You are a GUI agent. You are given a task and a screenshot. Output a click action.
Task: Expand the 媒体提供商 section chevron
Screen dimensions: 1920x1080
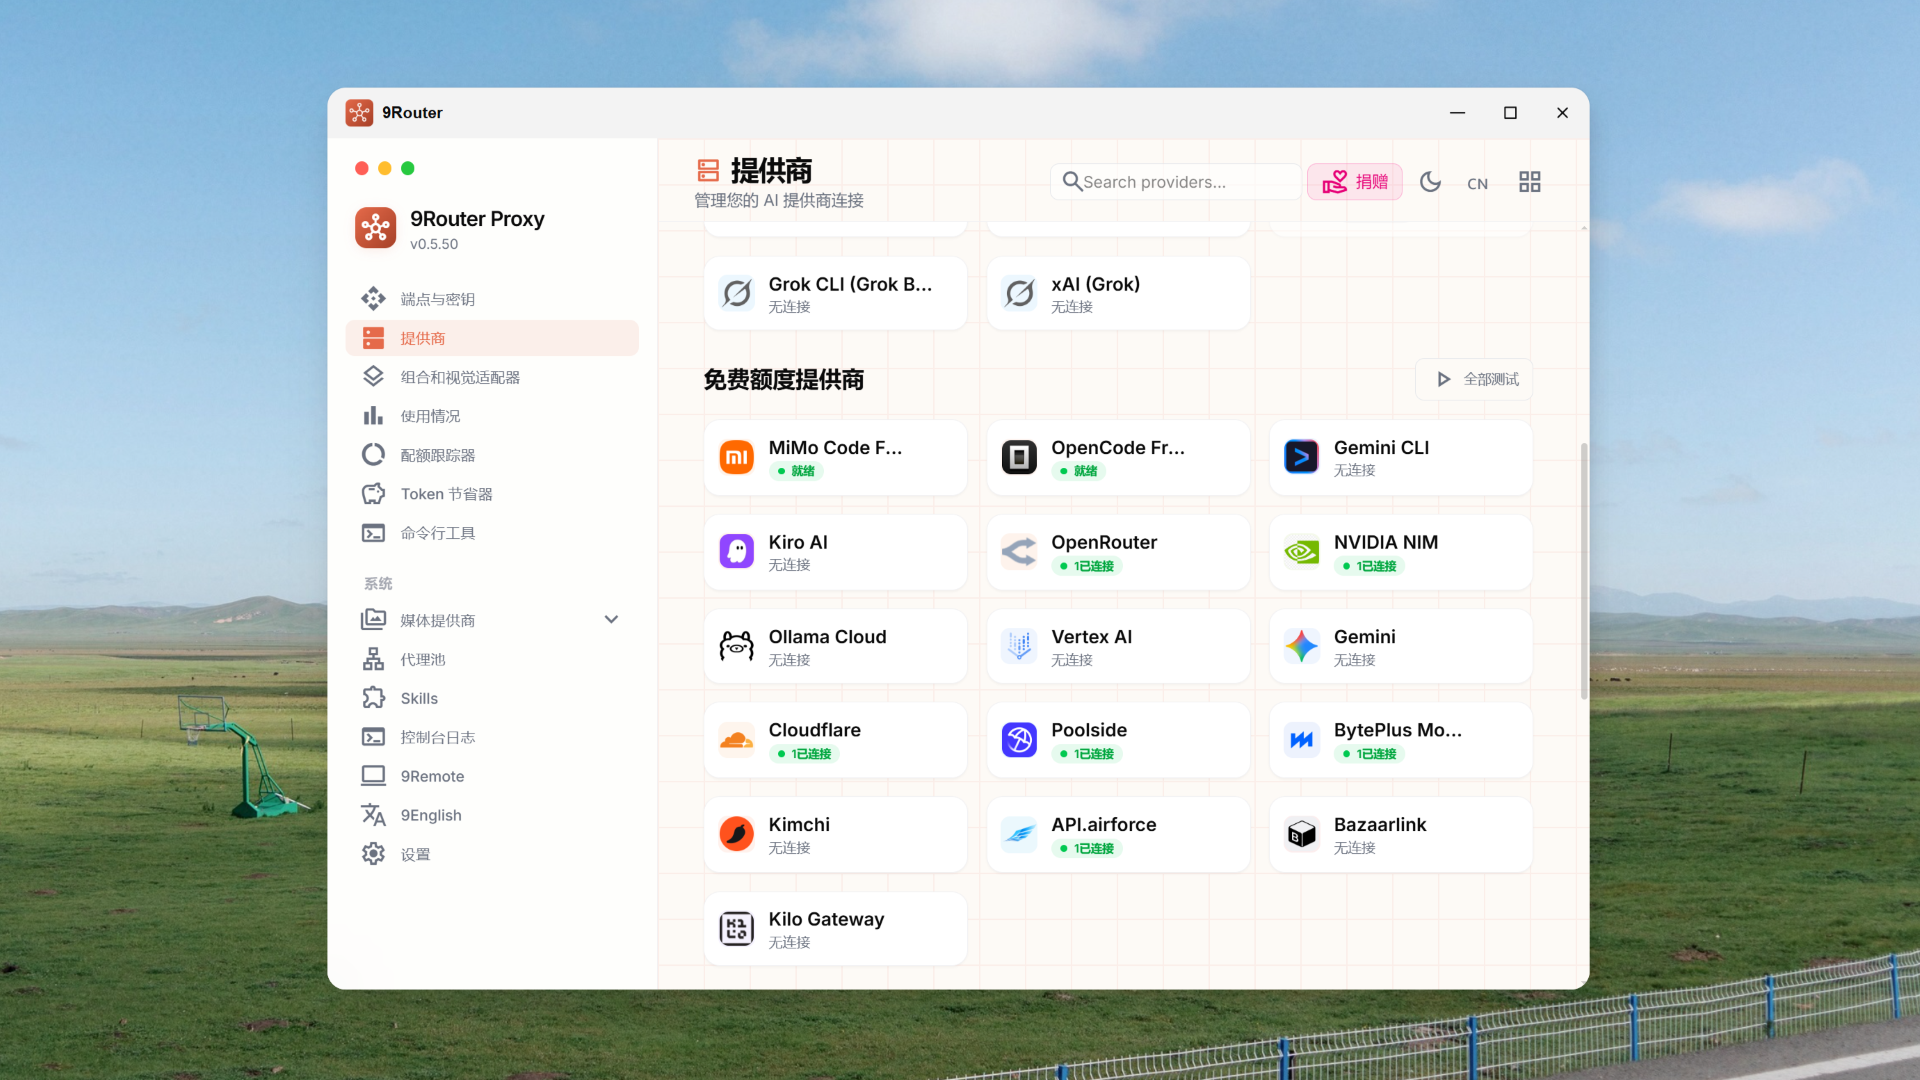(612, 620)
